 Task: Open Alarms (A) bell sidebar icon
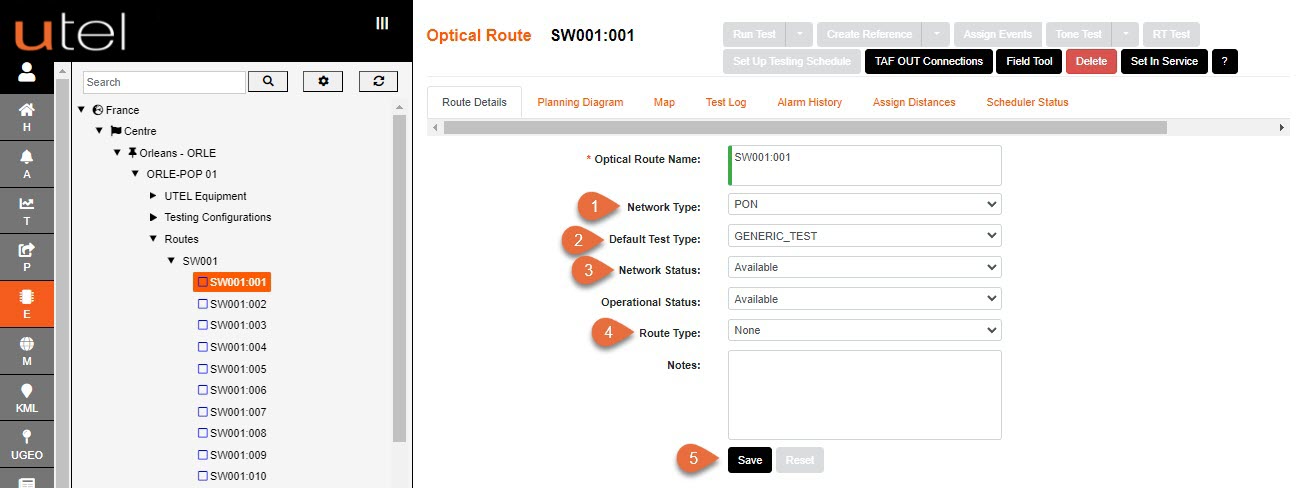(x=27, y=164)
